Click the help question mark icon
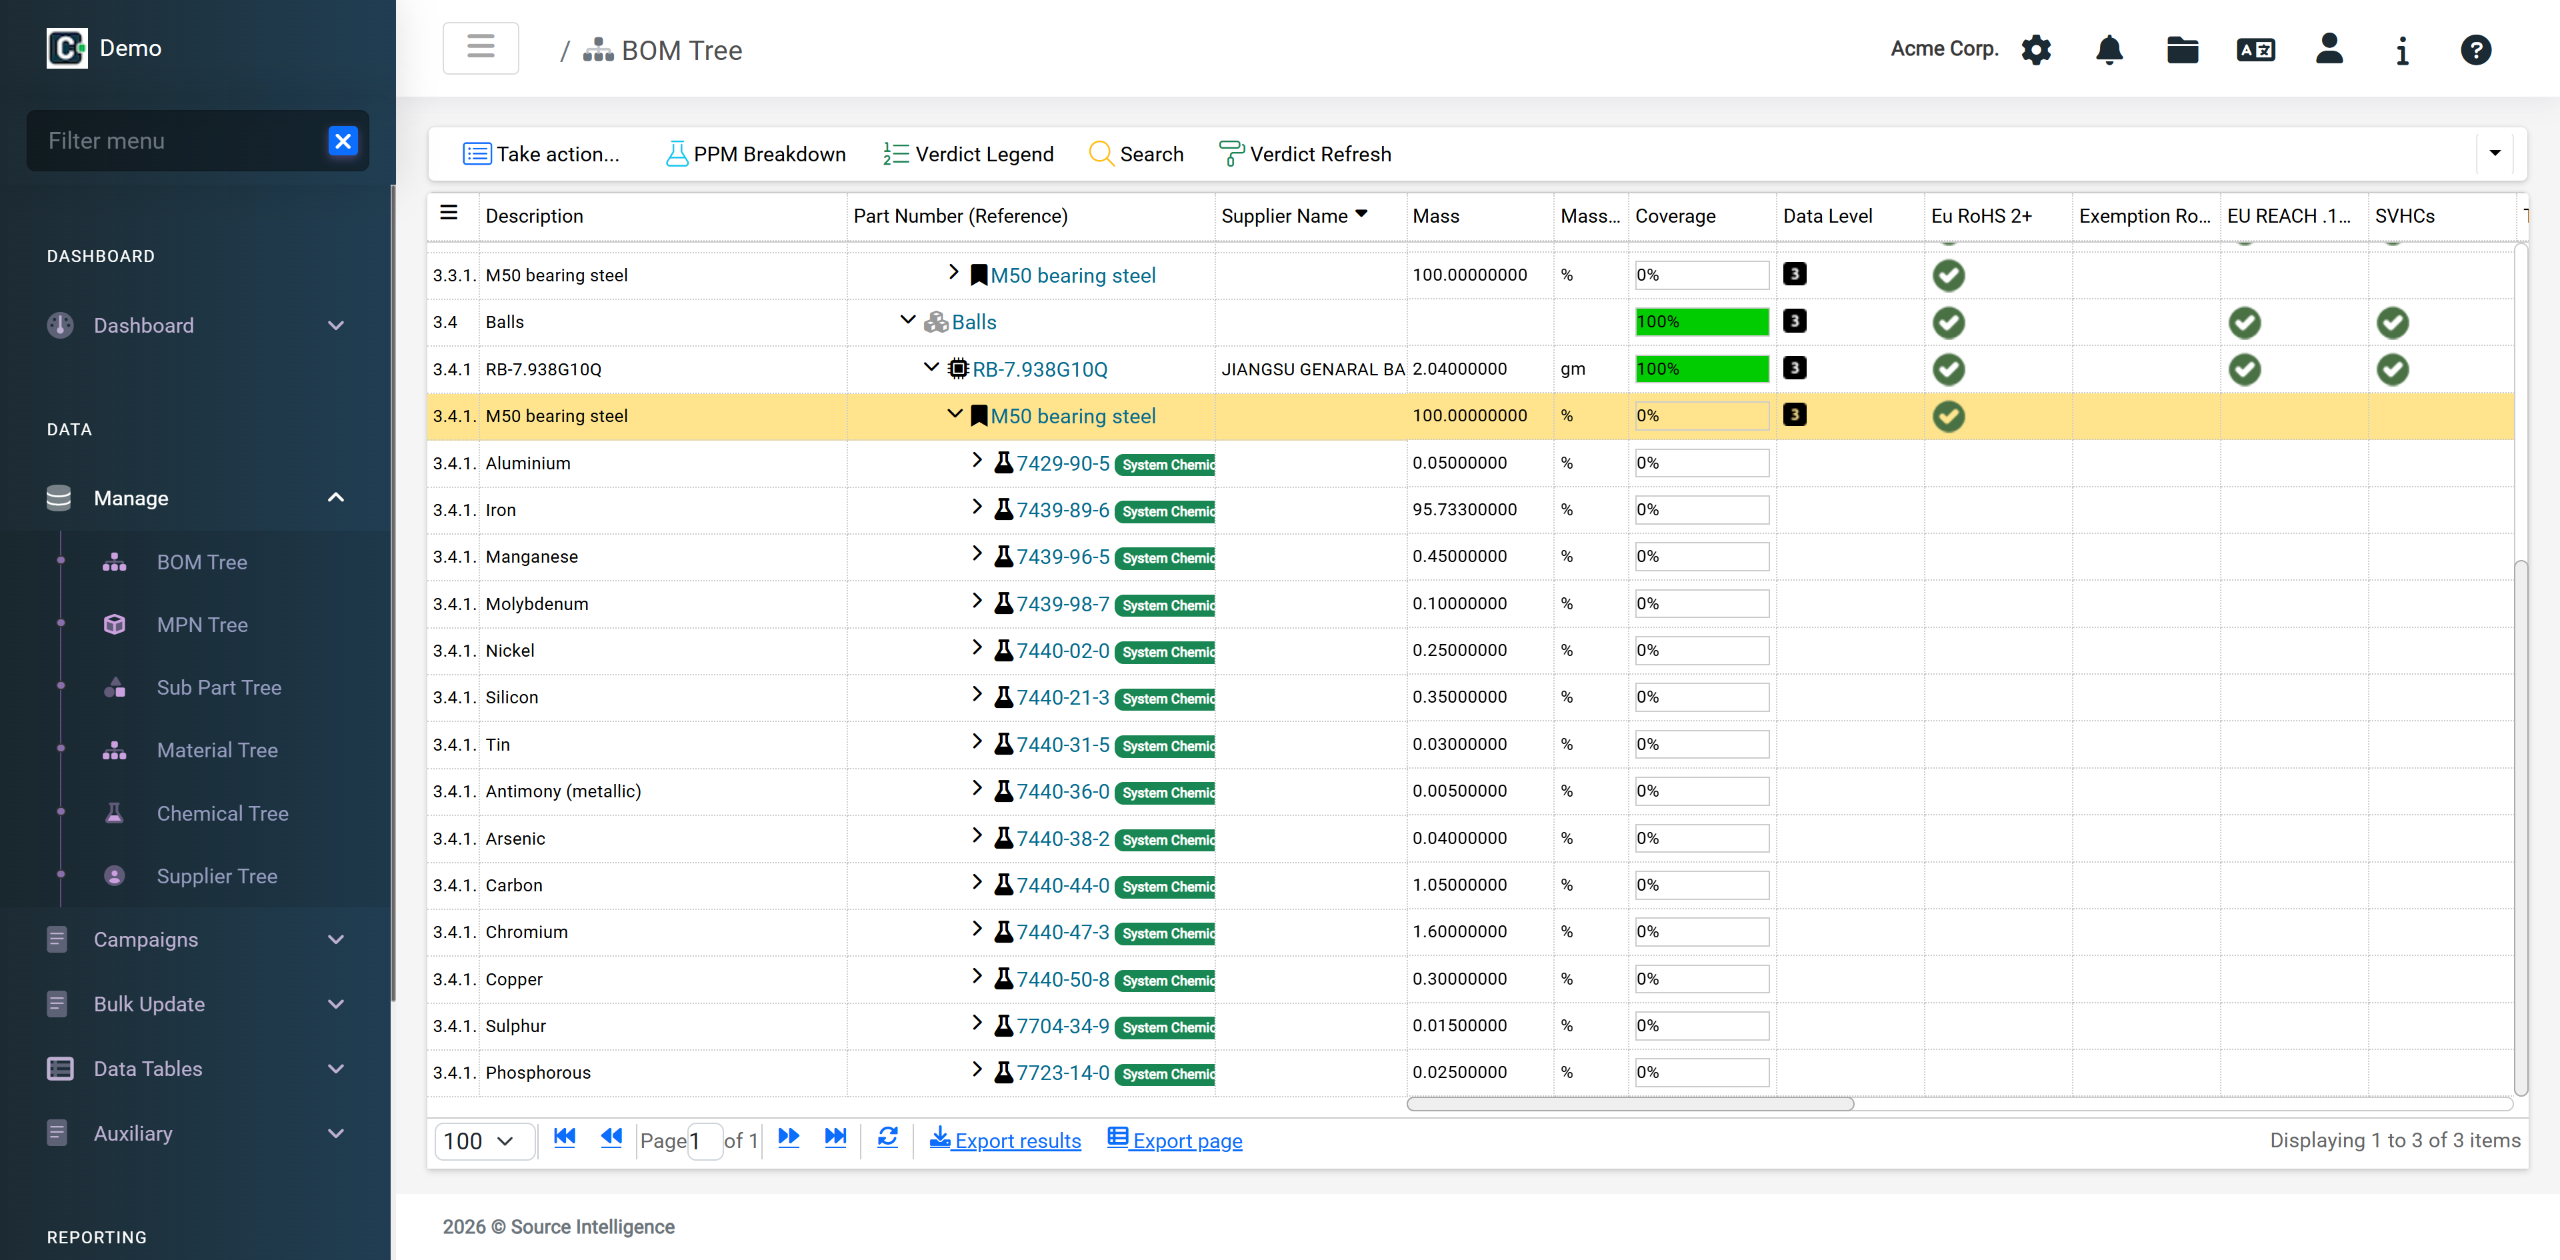Image resolution: width=2560 pixels, height=1260 pixels. (2475, 50)
